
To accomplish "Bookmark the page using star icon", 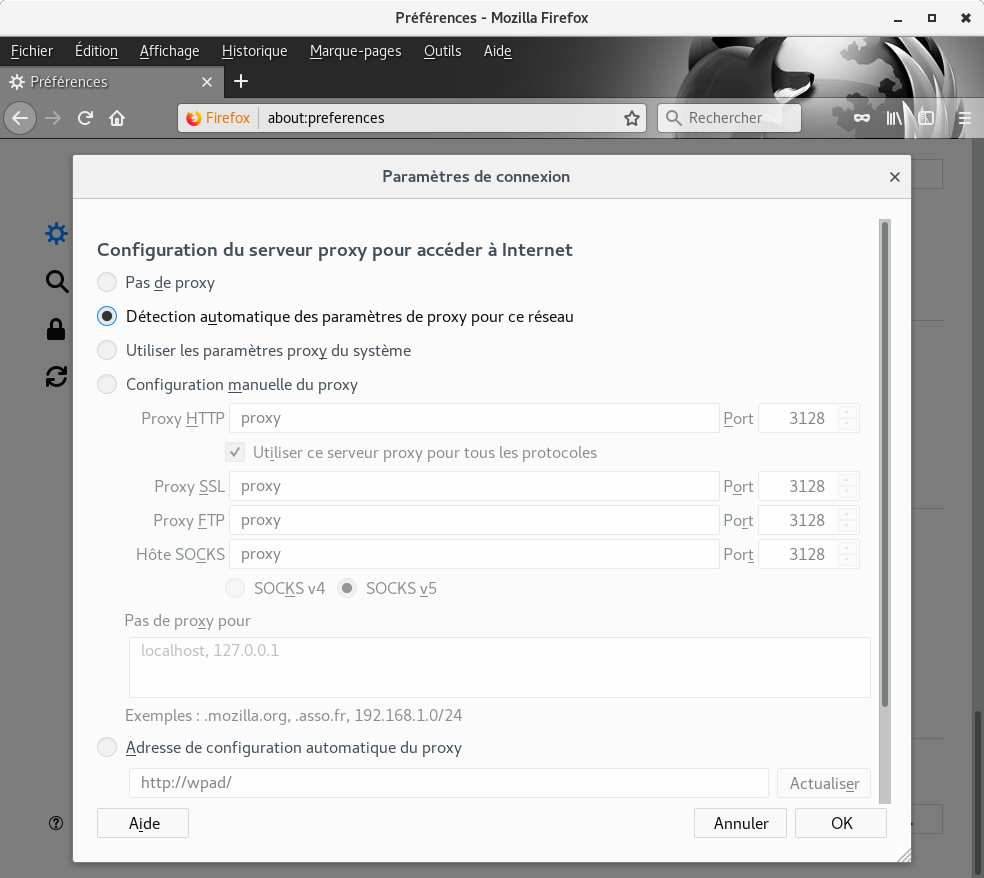I will pos(631,117).
